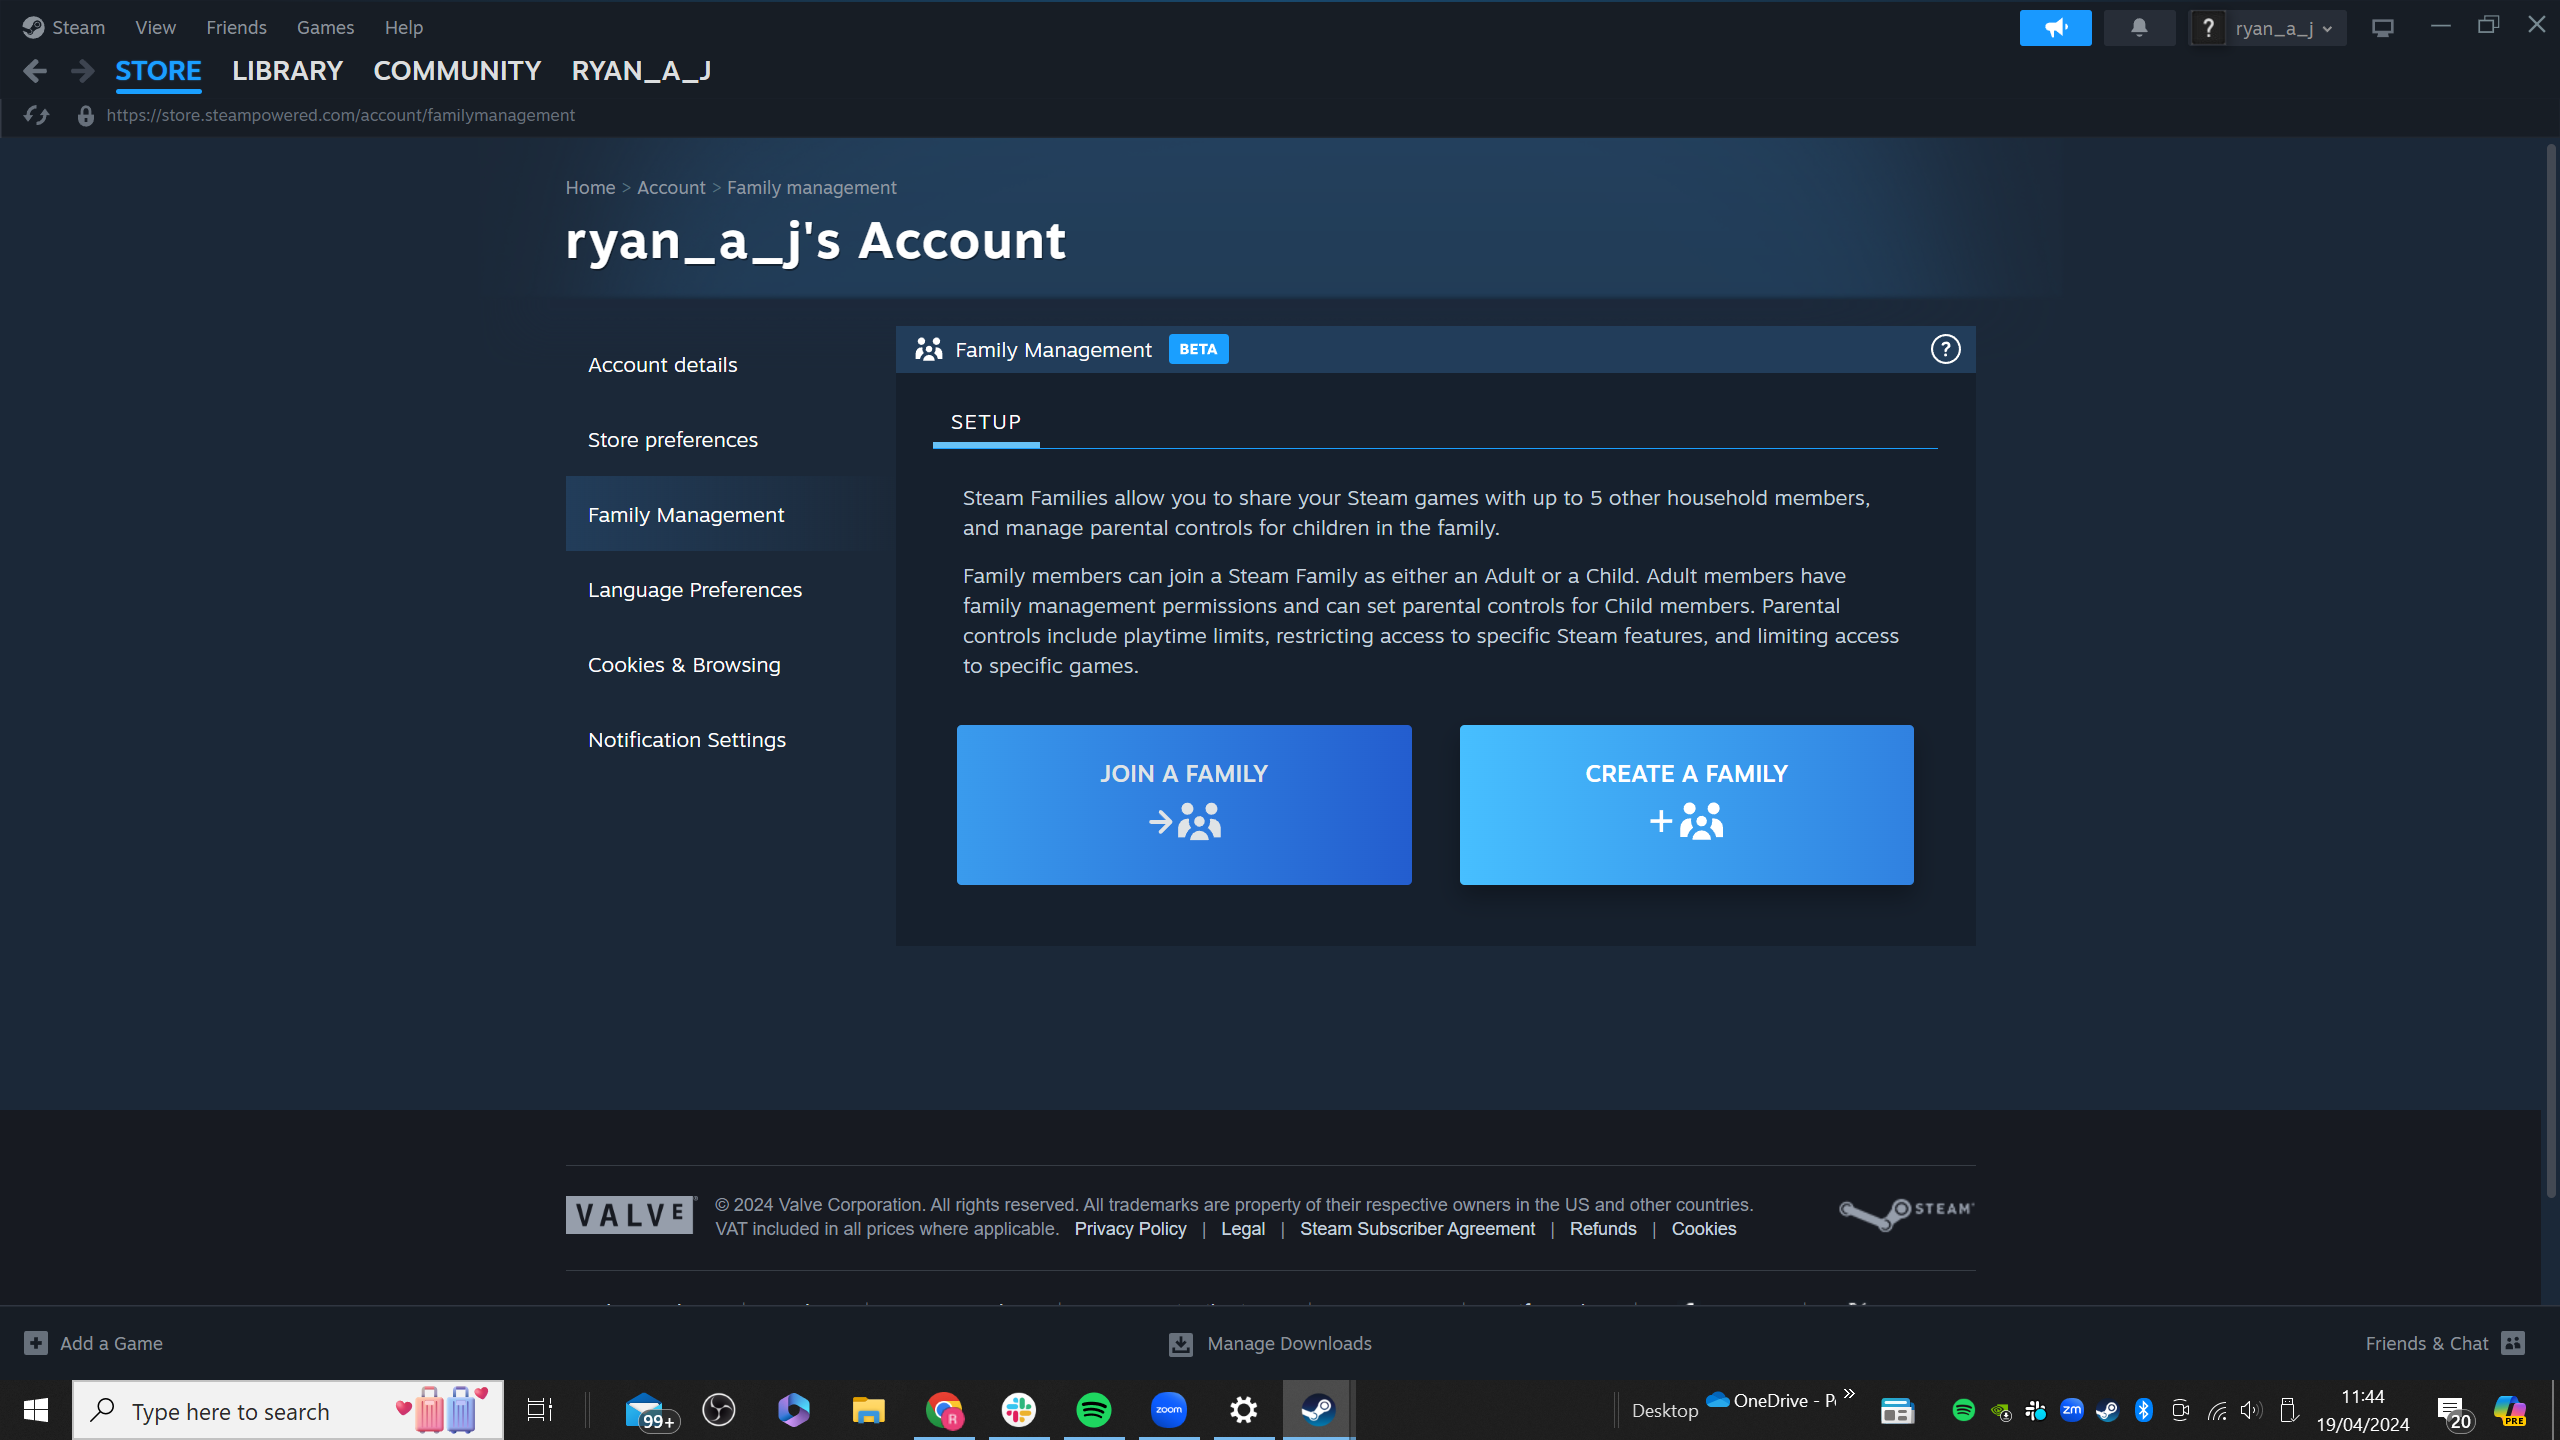This screenshot has height=1440, width=2560.
Task: Select the STORE tab
Action: 158,71
